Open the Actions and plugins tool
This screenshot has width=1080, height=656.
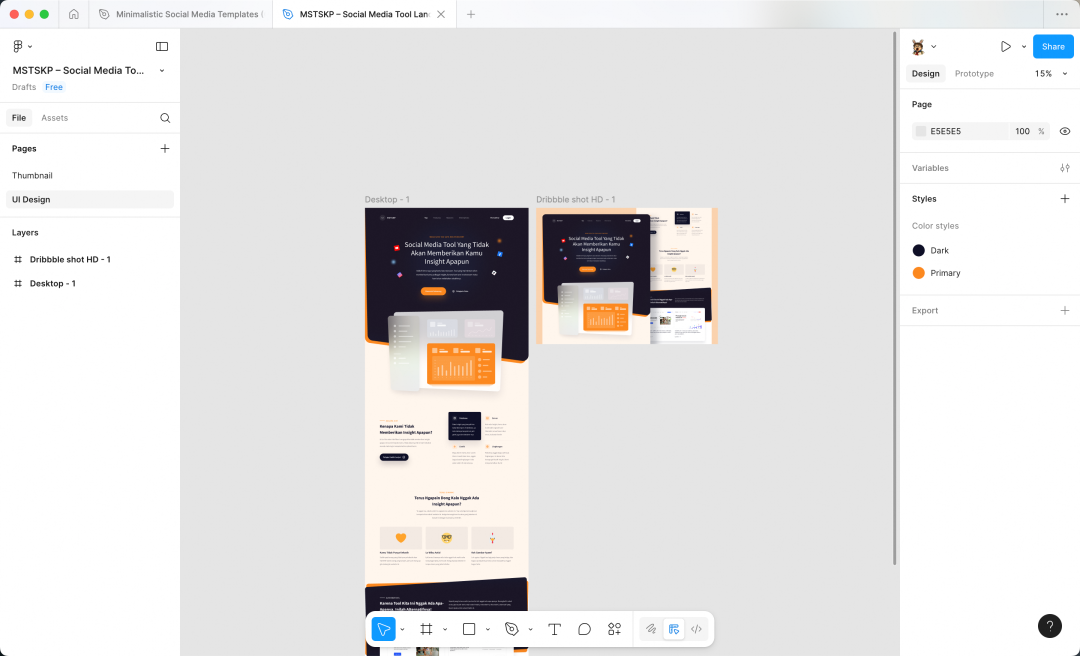(x=614, y=628)
